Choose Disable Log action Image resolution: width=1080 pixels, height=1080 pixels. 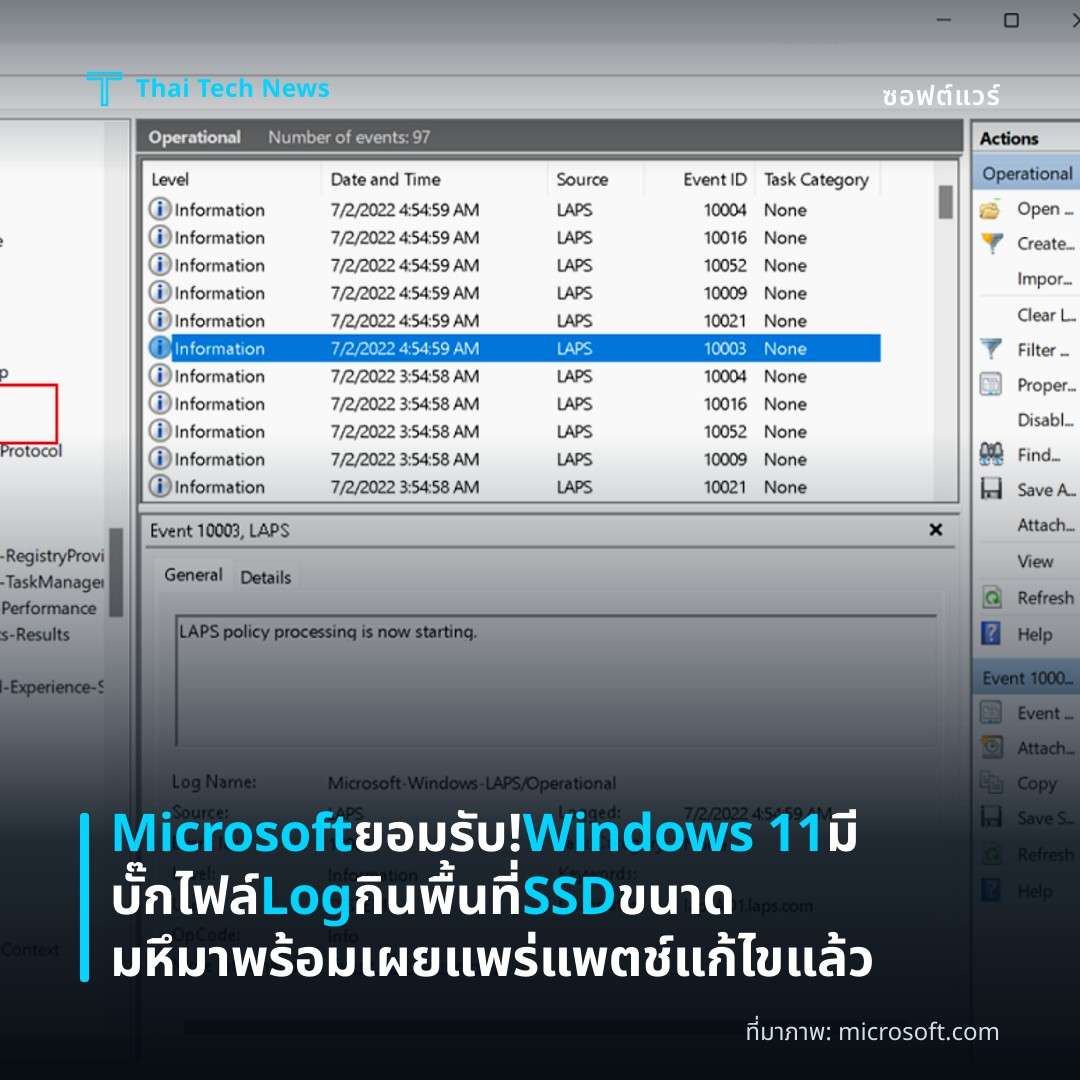click(x=1046, y=419)
